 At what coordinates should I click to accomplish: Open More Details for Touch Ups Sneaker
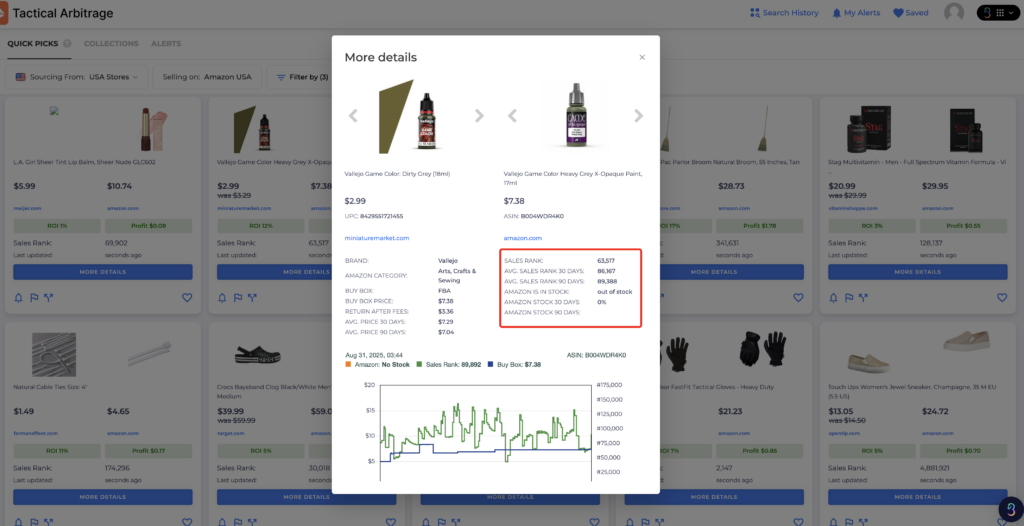918,497
